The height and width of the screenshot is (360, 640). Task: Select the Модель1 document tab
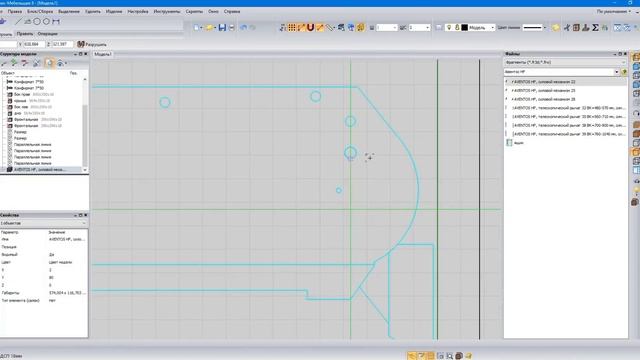coord(102,54)
